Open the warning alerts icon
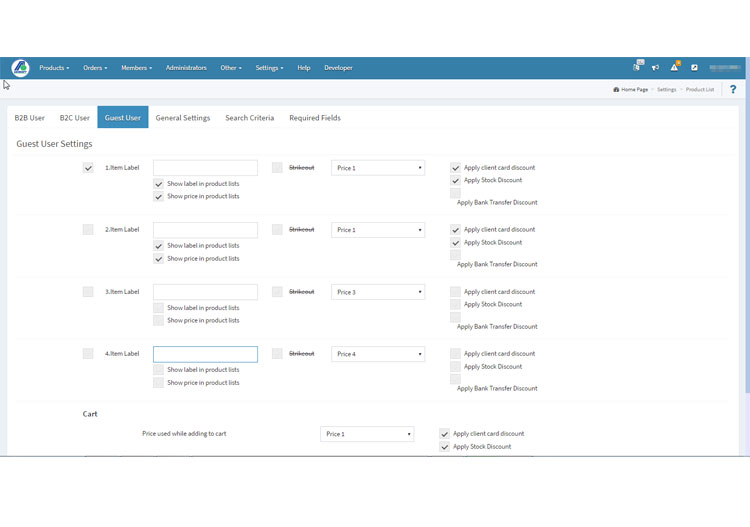 675,68
